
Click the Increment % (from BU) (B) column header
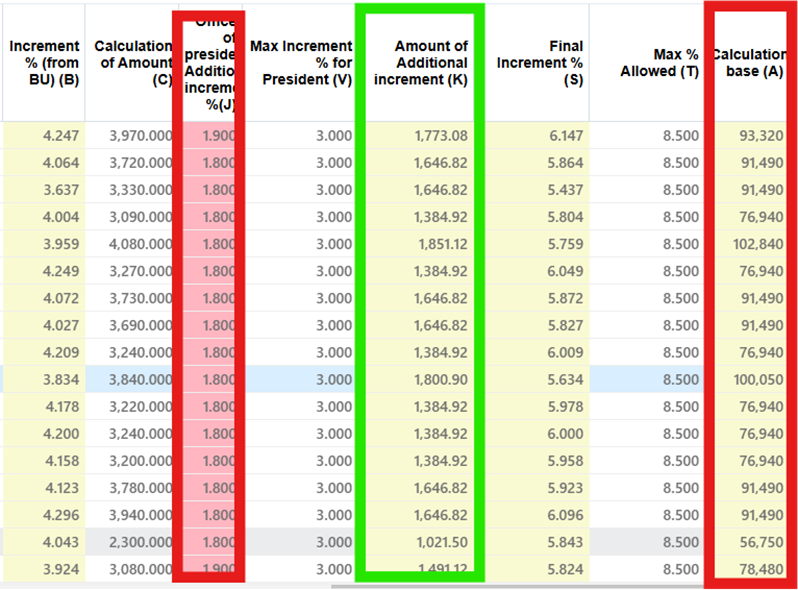coord(44,62)
